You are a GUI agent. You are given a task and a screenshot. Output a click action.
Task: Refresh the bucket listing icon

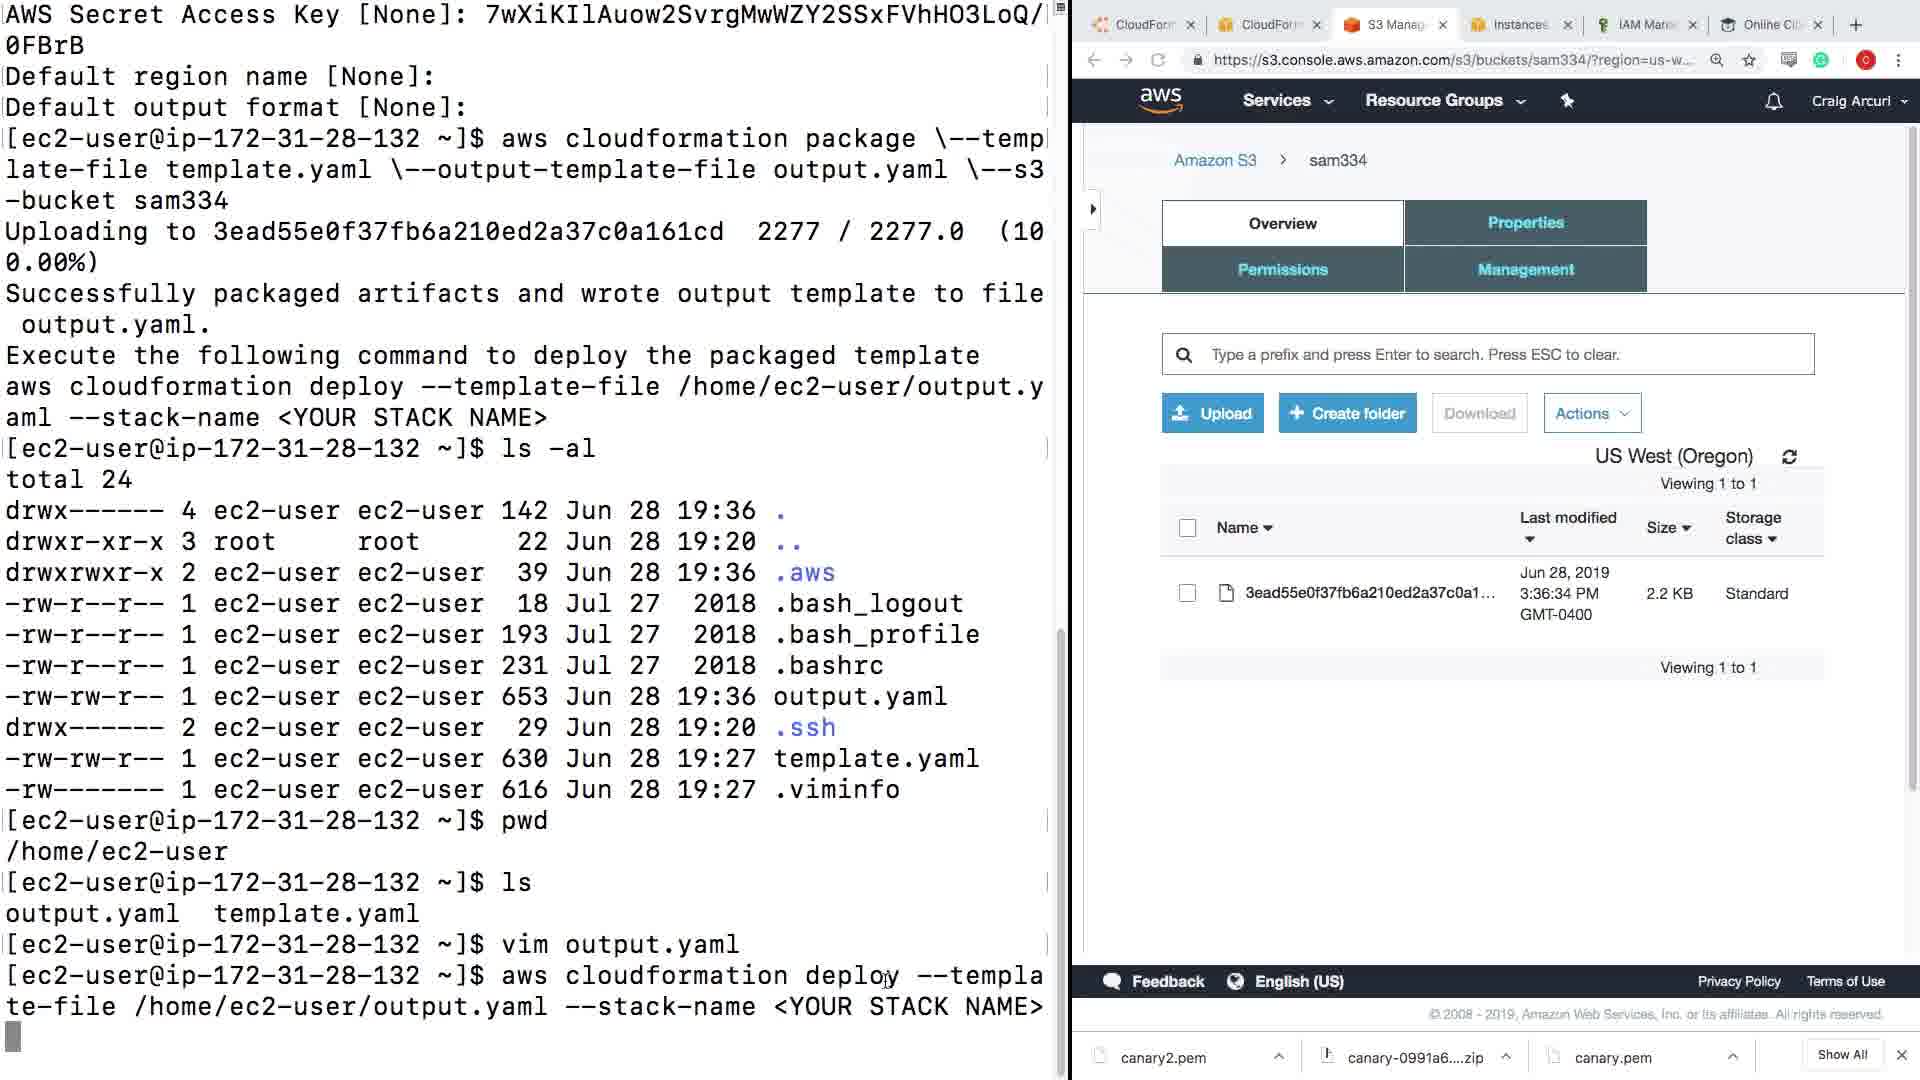point(1789,457)
